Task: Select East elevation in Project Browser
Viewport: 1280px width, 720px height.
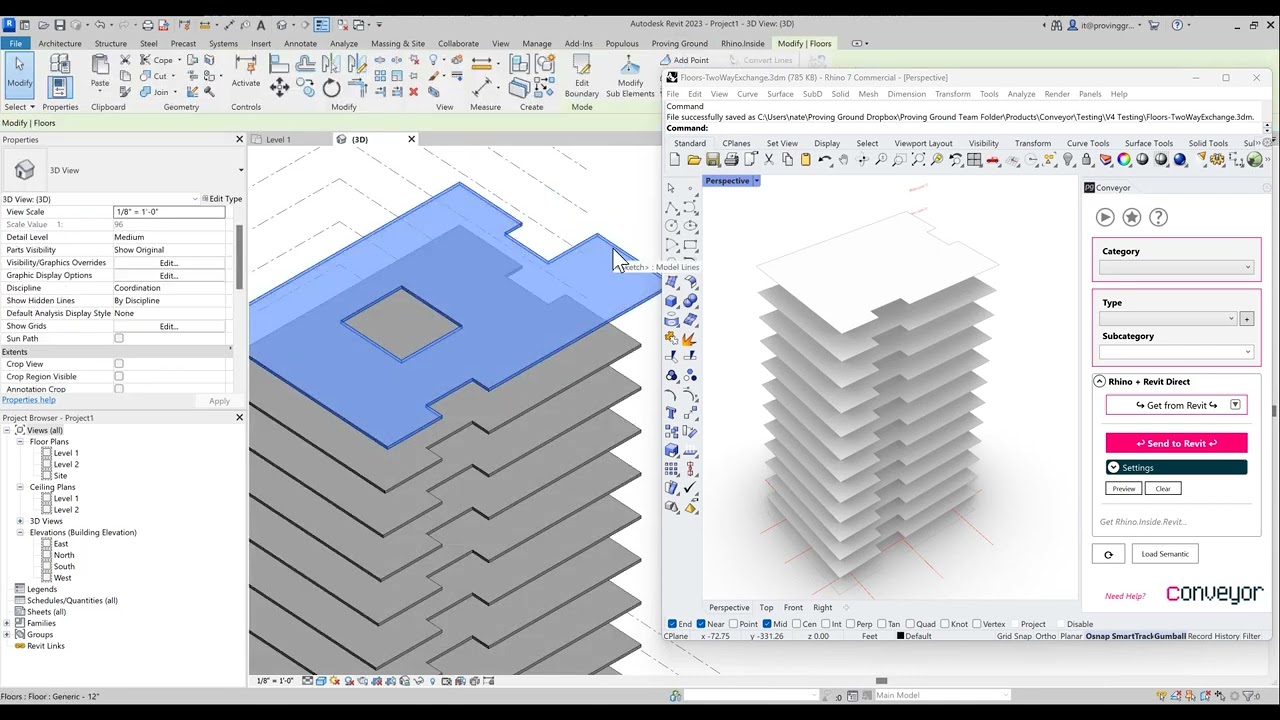Action: click(61, 544)
